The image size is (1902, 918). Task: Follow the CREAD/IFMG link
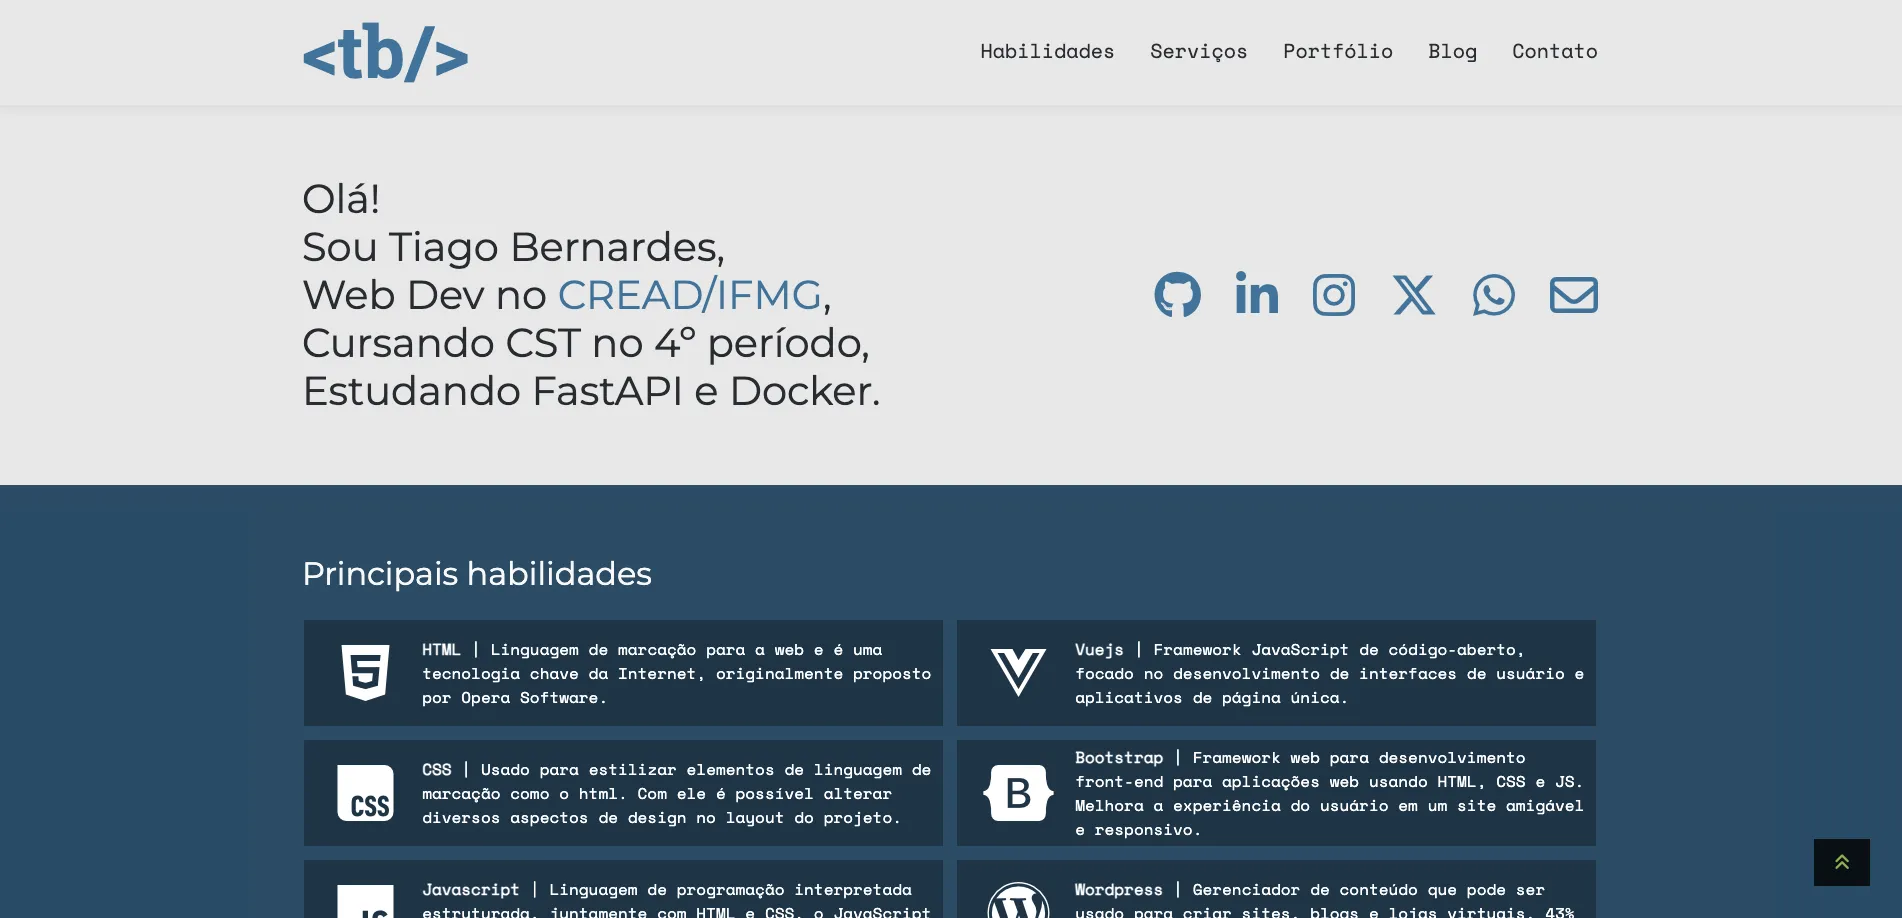(689, 295)
